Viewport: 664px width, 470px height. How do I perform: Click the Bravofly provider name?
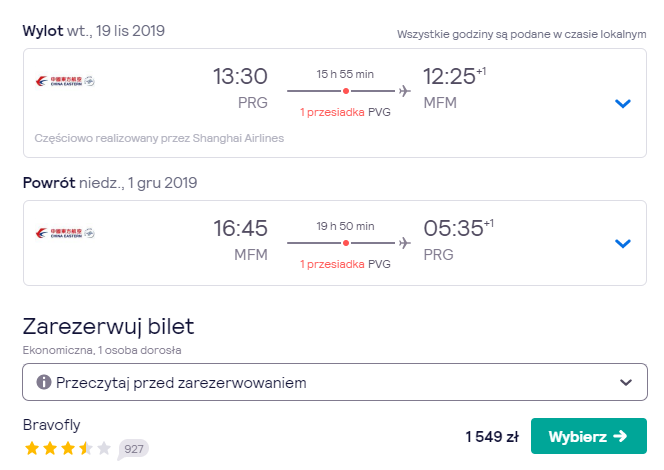tap(52, 425)
